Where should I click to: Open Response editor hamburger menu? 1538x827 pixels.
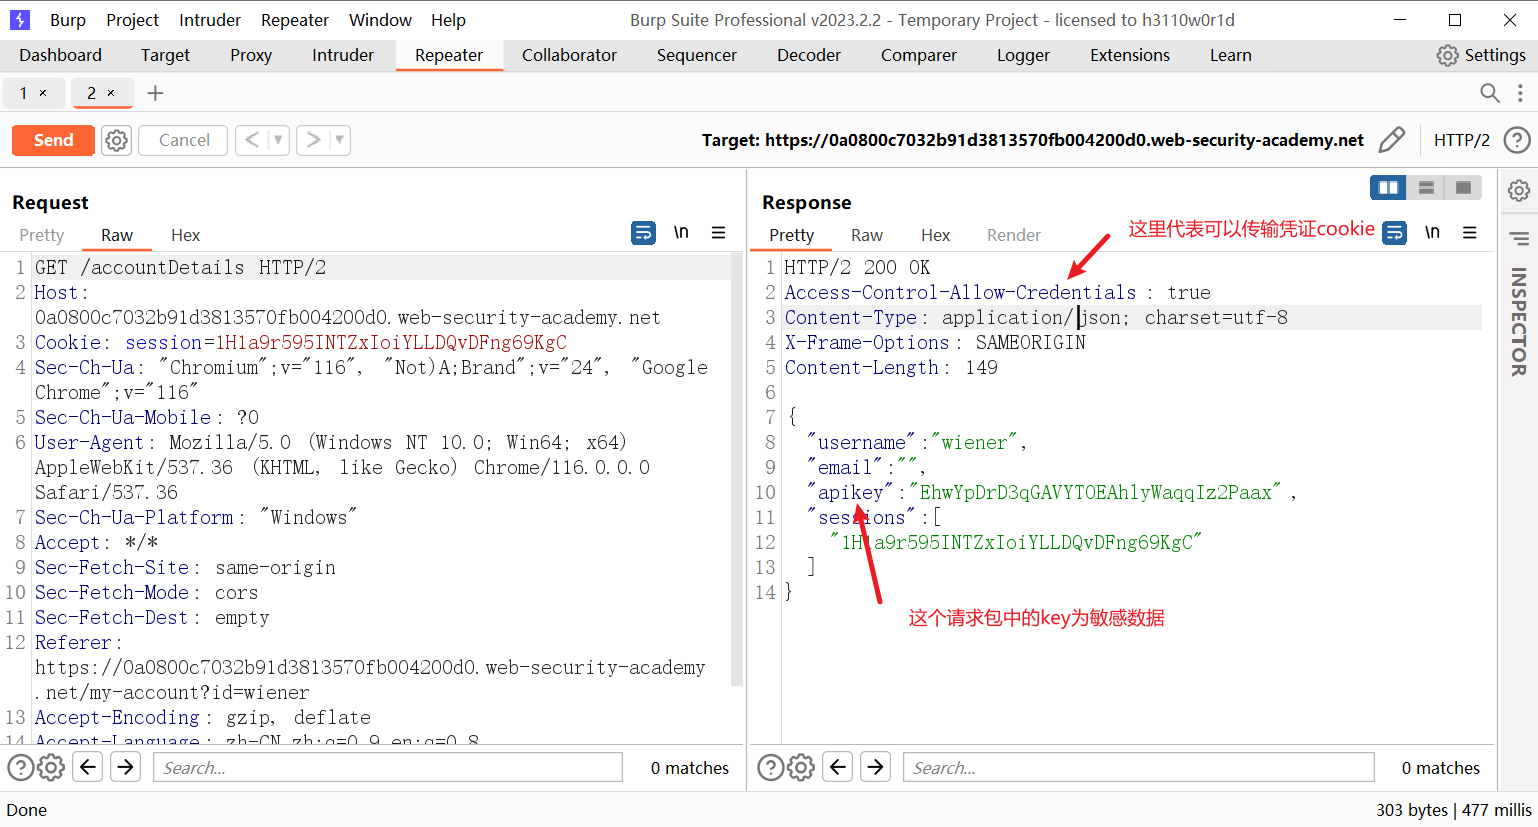(1469, 233)
